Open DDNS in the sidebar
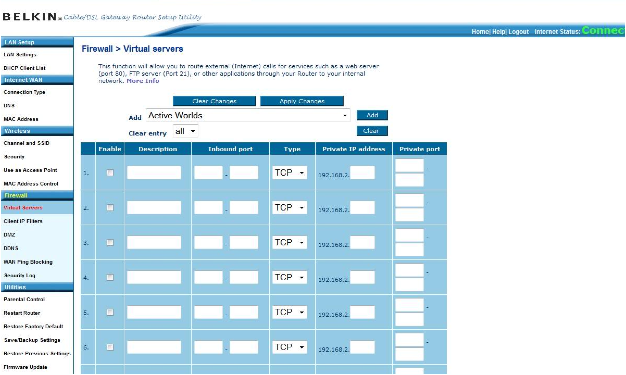This screenshot has height=375, width=626. (11, 248)
